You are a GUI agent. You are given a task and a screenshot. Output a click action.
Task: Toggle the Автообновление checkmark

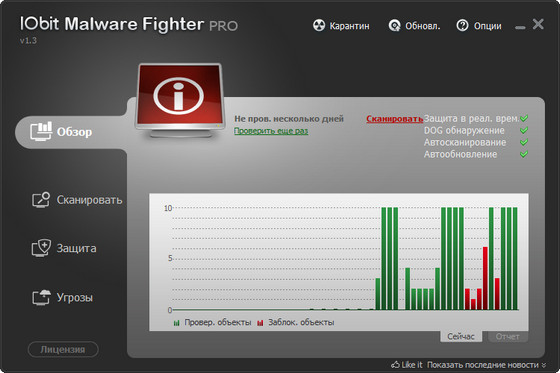tap(524, 154)
